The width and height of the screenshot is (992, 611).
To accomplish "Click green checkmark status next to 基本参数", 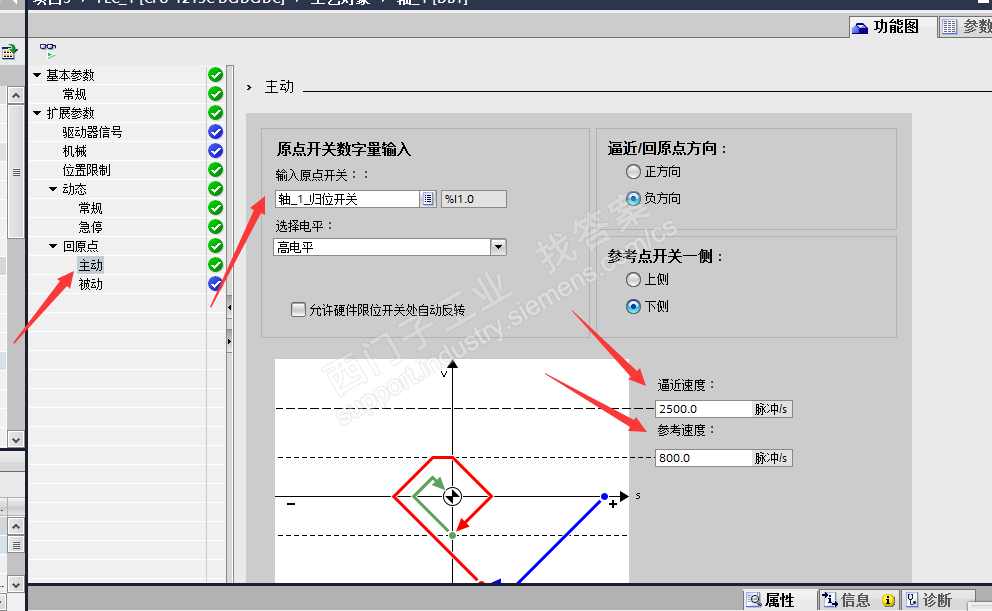I will [216, 75].
